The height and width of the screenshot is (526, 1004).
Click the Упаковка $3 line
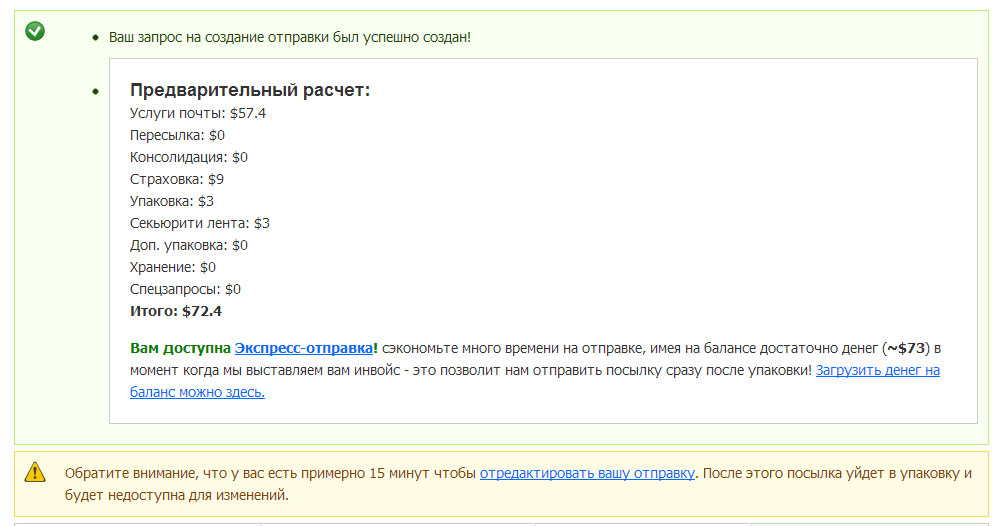click(172, 201)
